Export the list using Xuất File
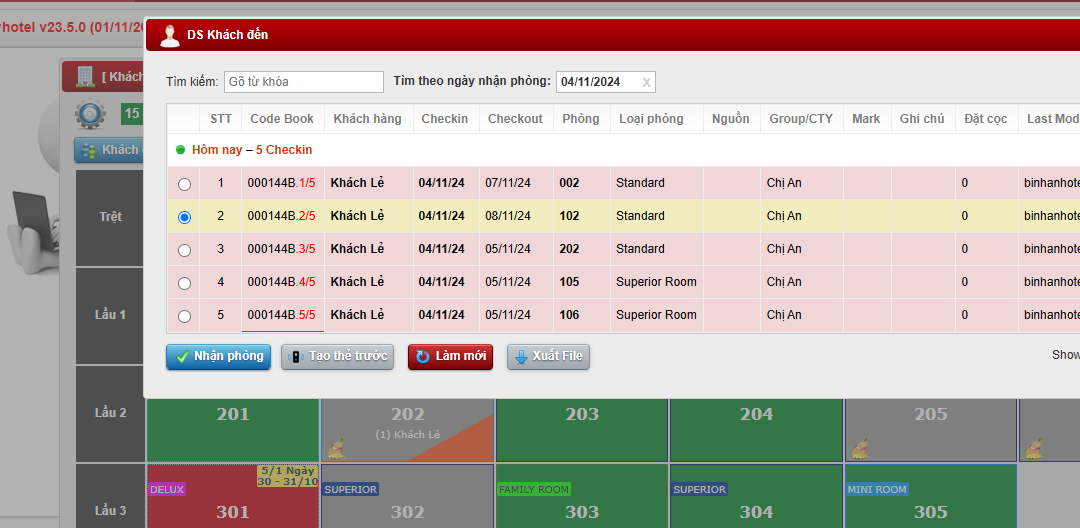Viewport: 1080px width, 528px height. pos(548,357)
